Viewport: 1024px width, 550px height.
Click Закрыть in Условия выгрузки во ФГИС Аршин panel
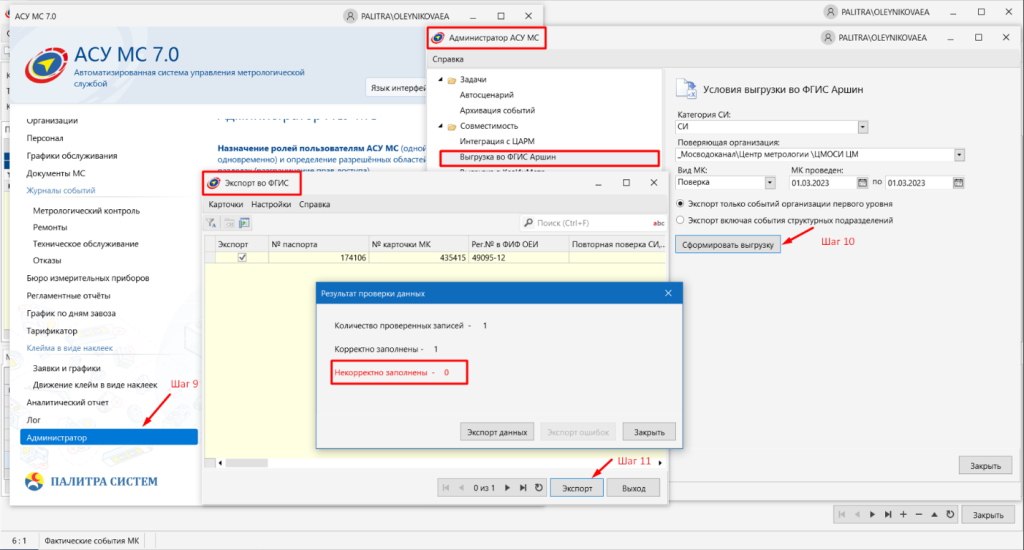pos(985,466)
